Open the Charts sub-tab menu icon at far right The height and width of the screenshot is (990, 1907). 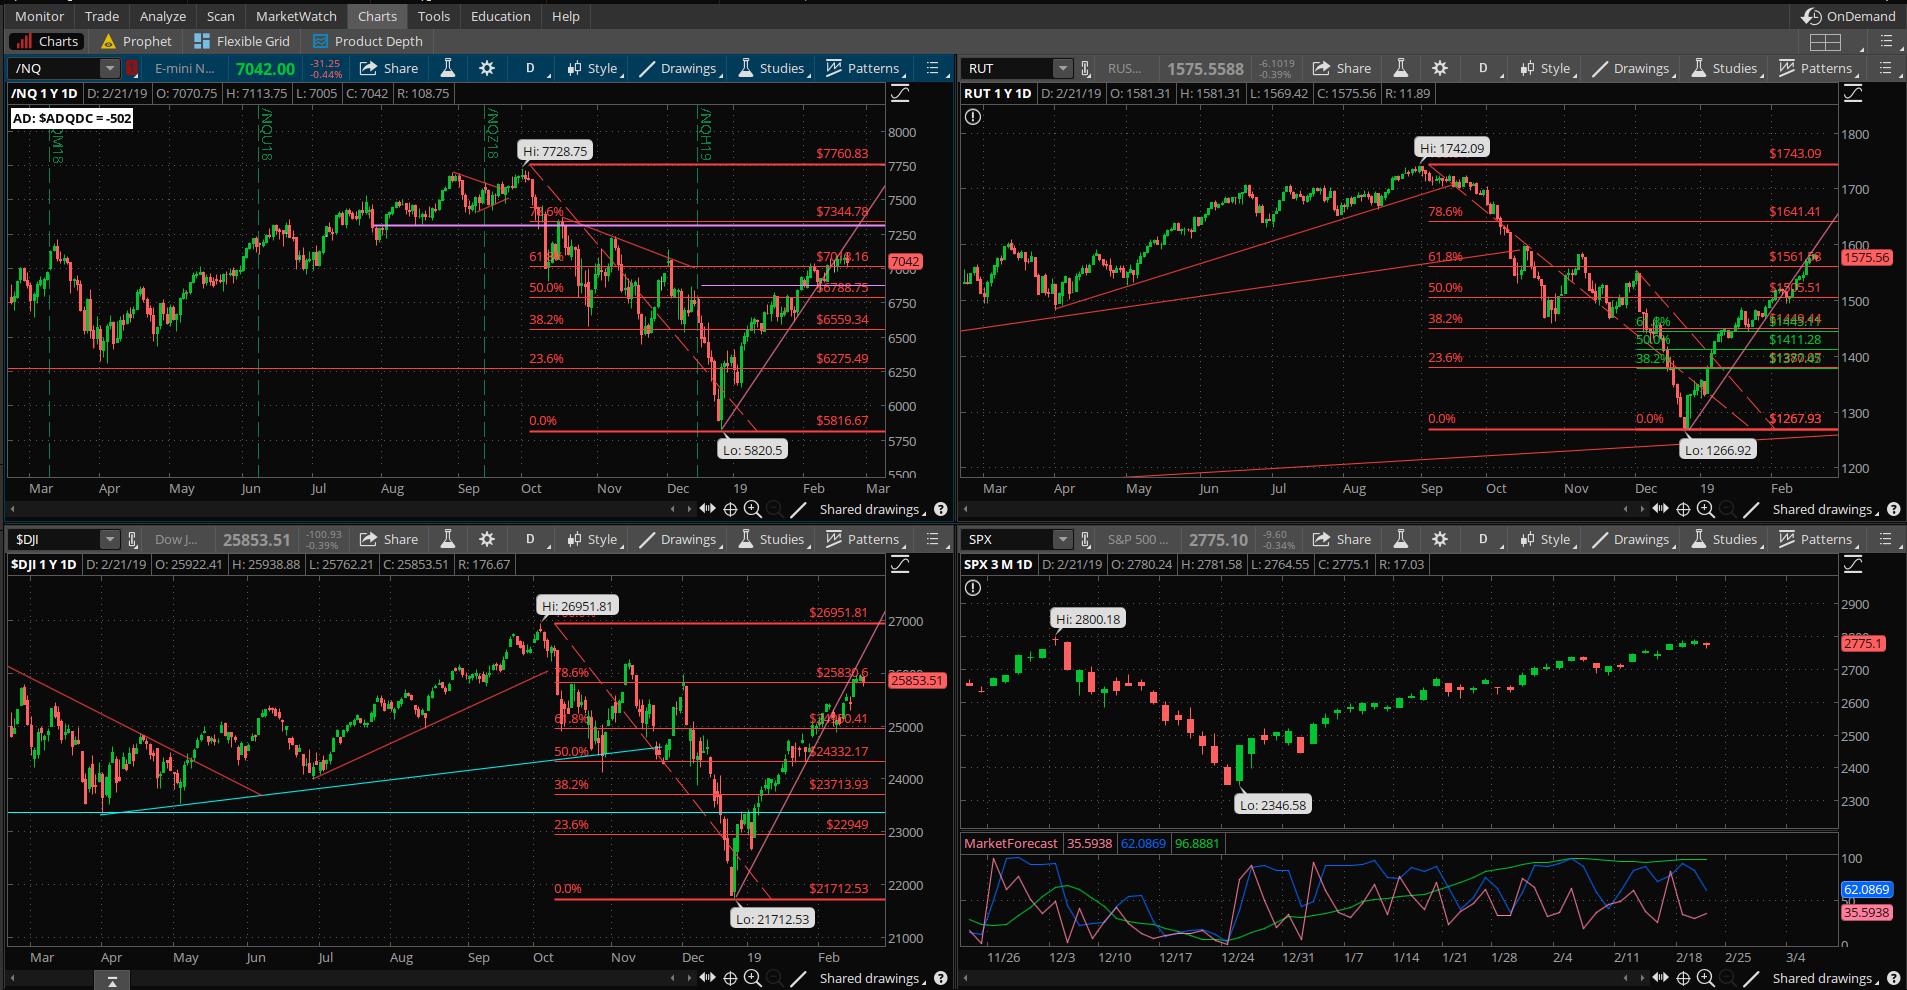pos(1887,42)
